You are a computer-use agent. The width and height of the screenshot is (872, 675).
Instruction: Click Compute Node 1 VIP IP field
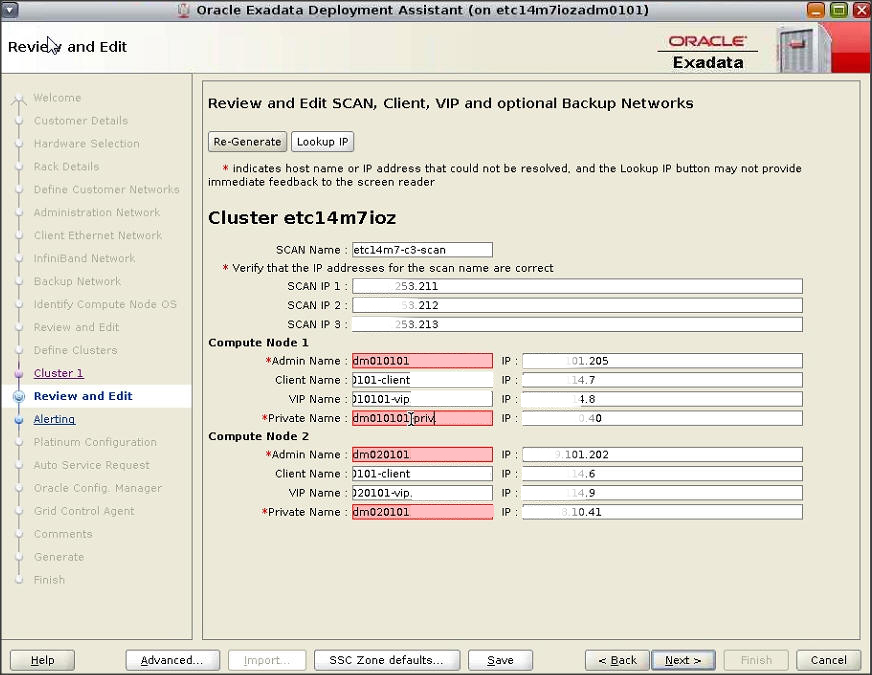coord(662,399)
